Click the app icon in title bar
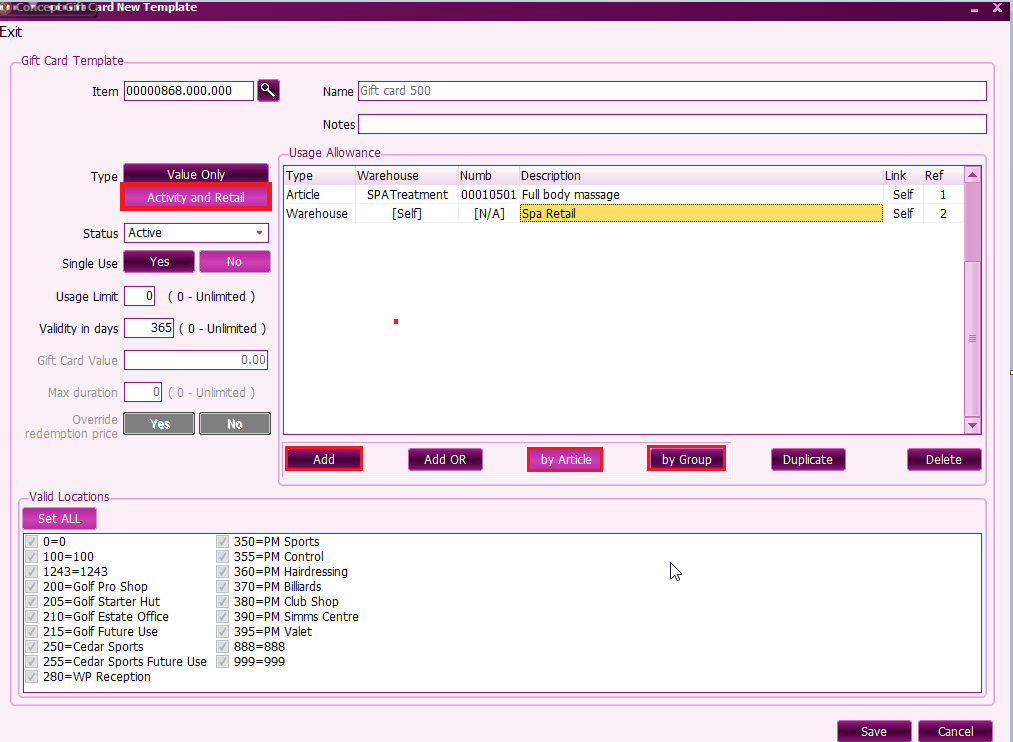 8,8
